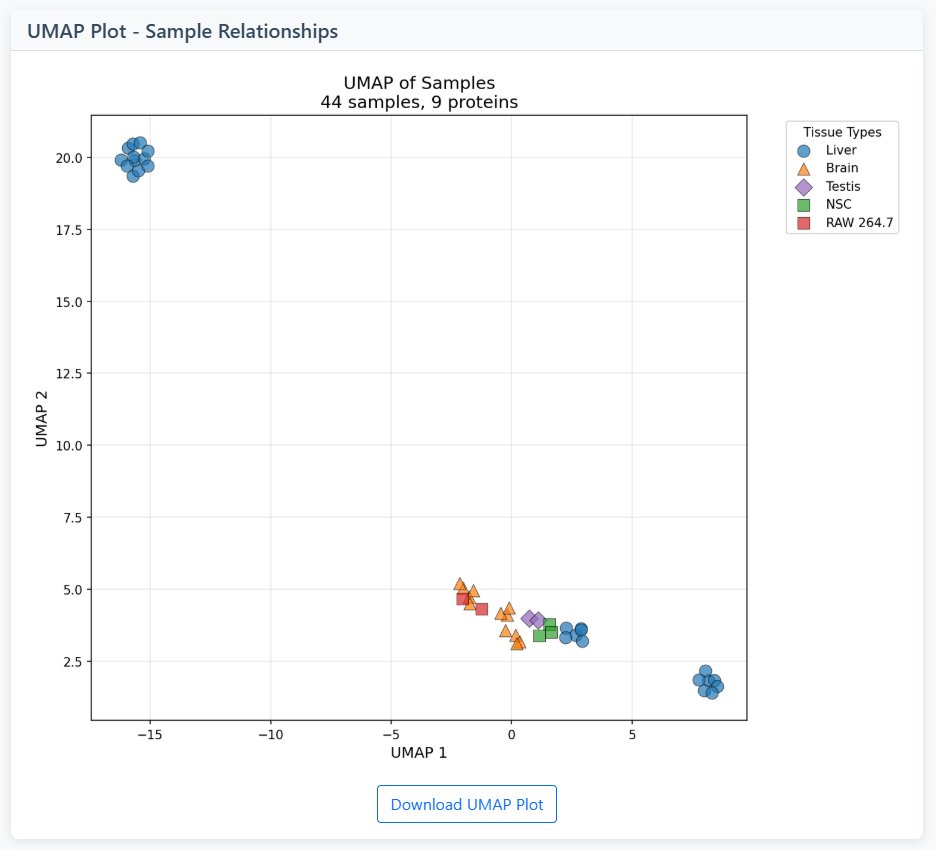Click a Liver point in the bottom-right cluster
The image size is (936, 850).
(708, 680)
